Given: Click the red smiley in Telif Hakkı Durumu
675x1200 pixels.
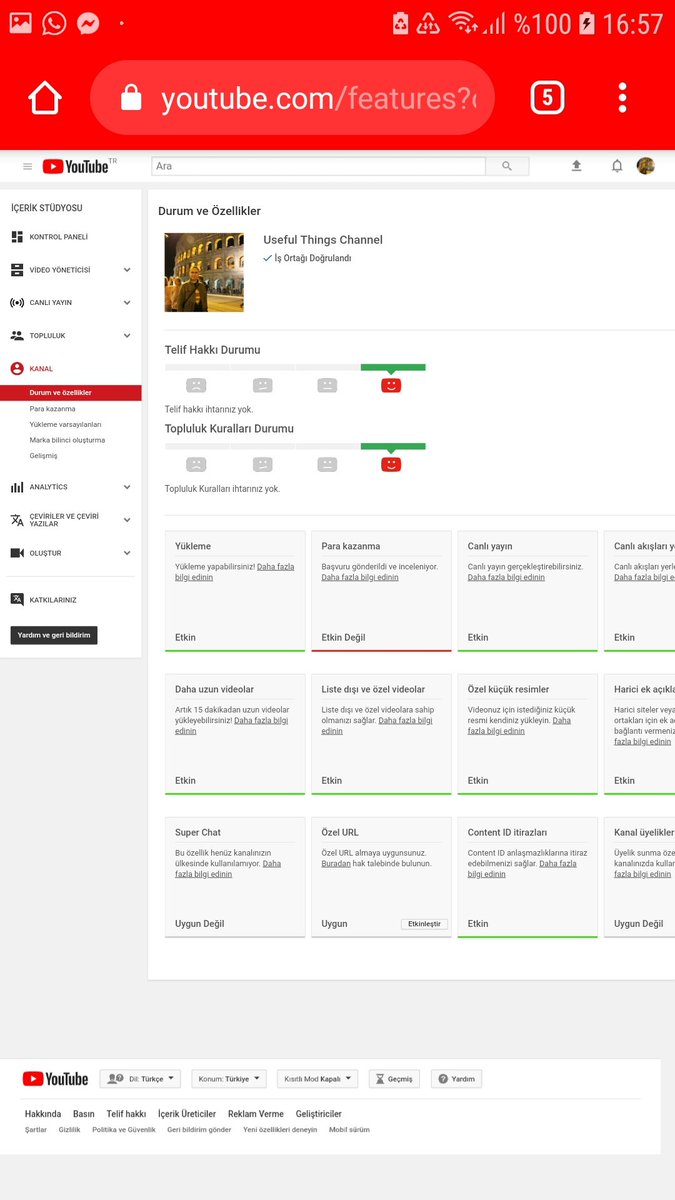Looking at the screenshot, I should click(x=391, y=385).
